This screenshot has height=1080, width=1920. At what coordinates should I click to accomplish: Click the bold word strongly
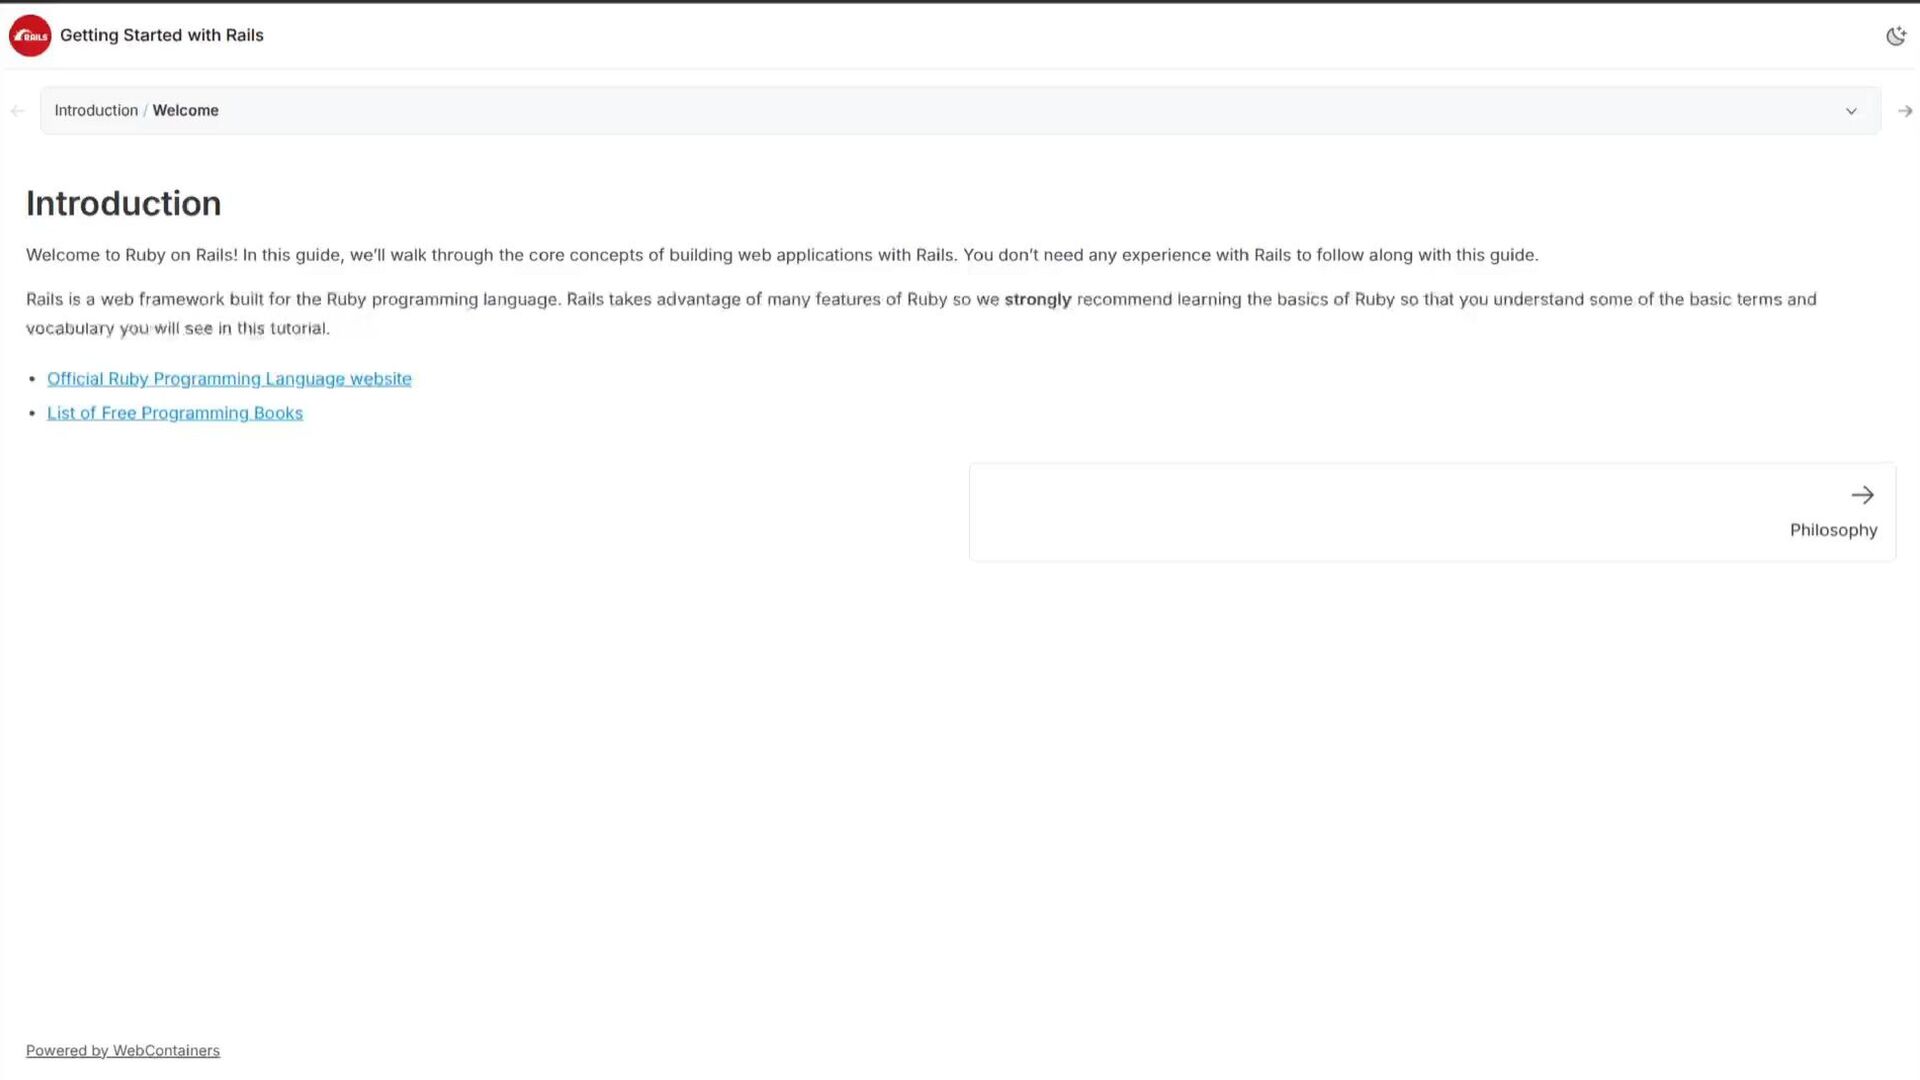[1037, 299]
